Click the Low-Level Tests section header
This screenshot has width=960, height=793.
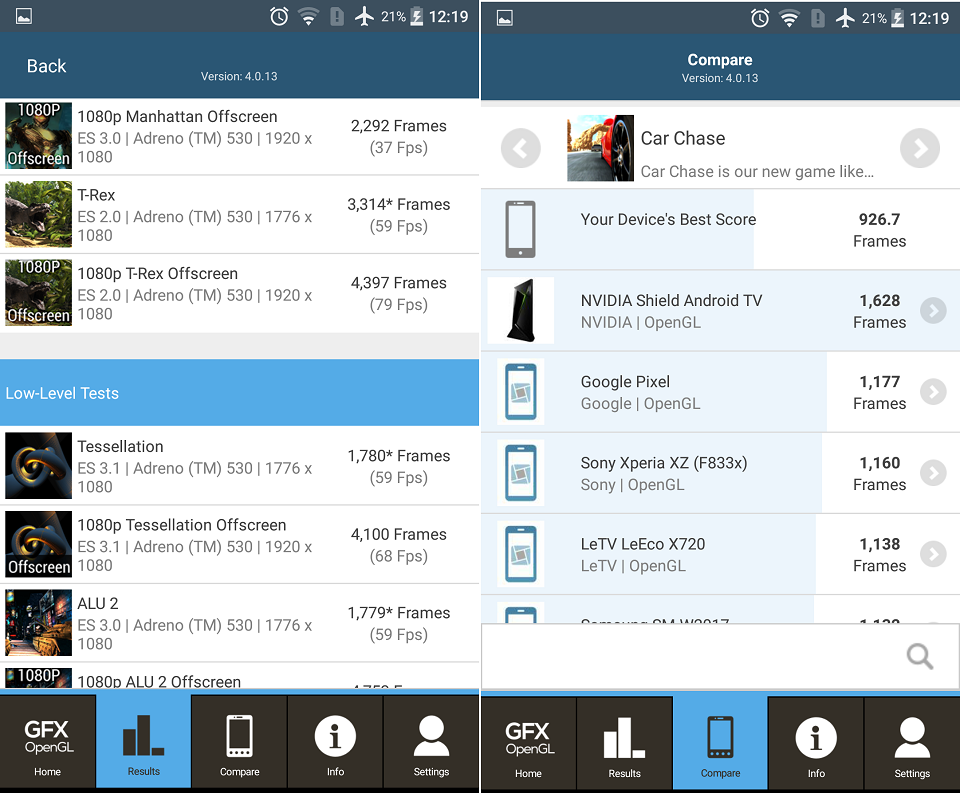coord(239,393)
